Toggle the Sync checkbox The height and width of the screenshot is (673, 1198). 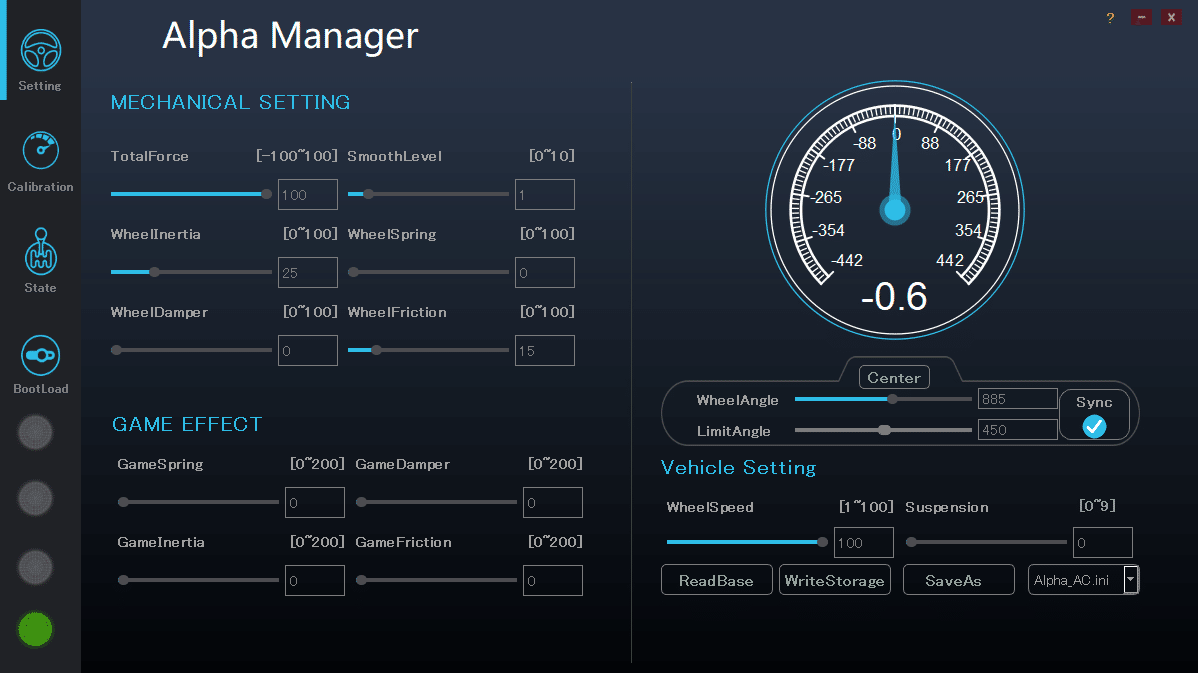(x=1094, y=426)
